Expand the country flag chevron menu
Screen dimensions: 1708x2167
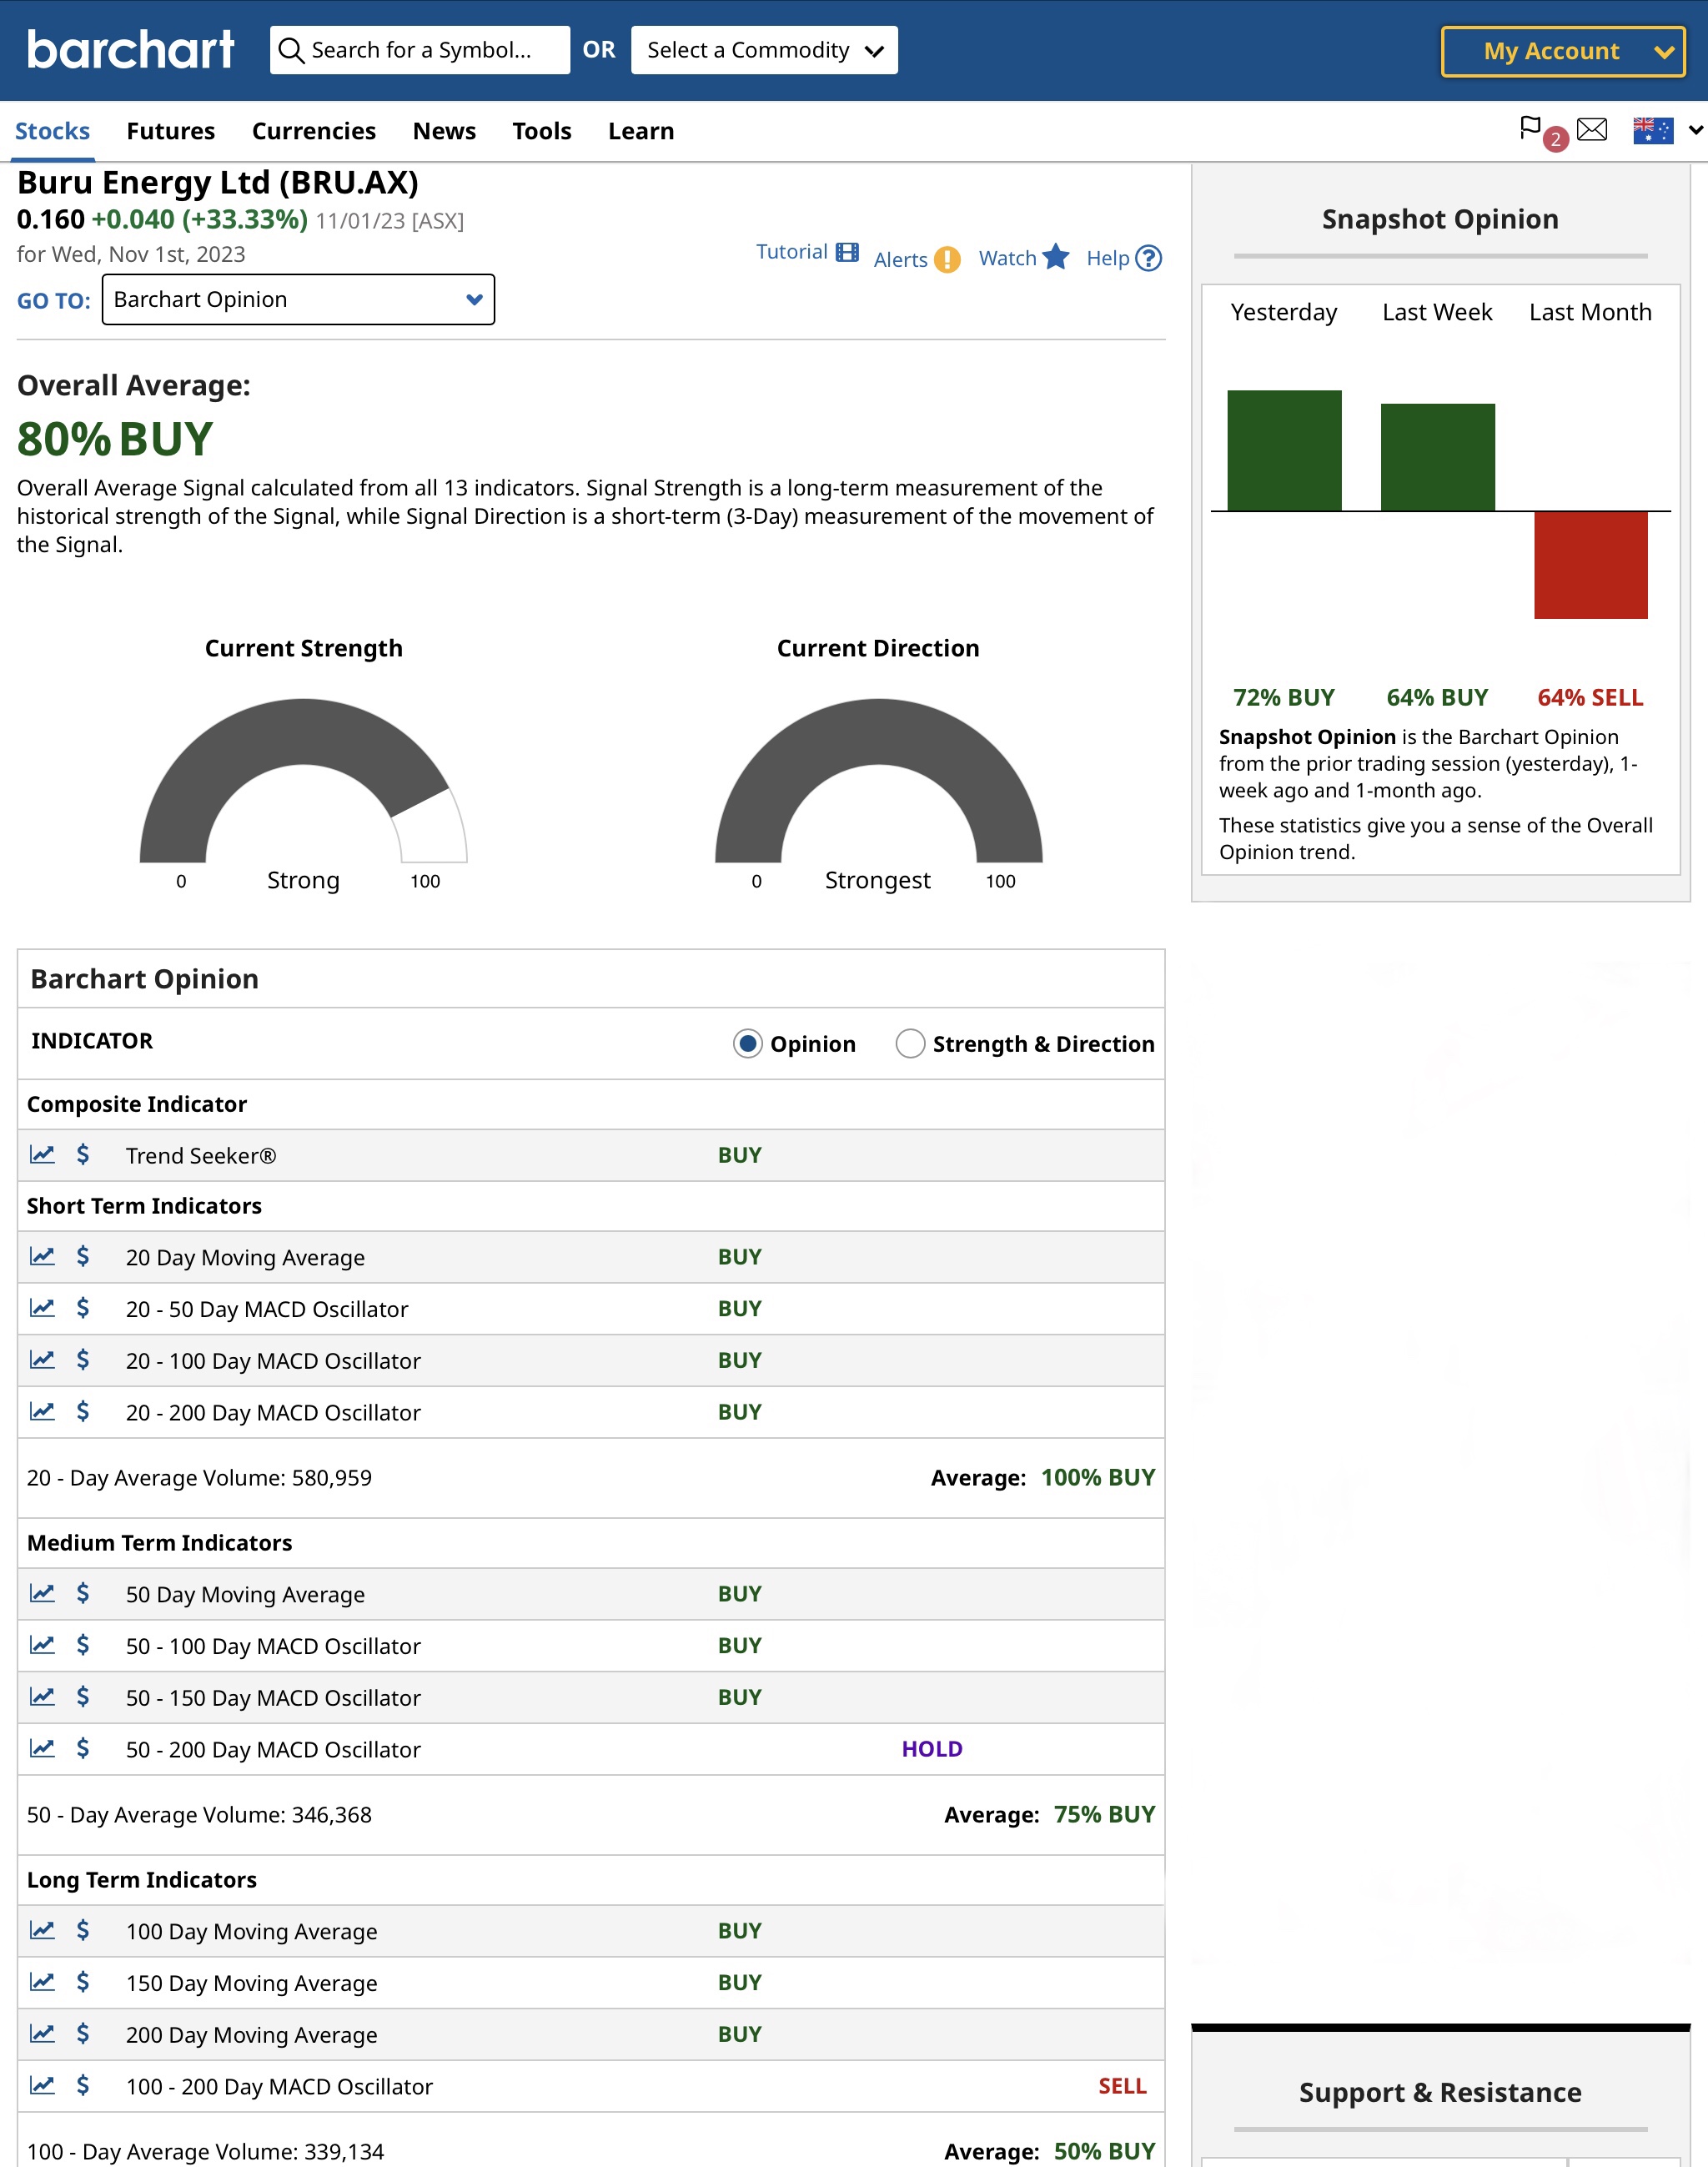pyautogui.click(x=1696, y=129)
